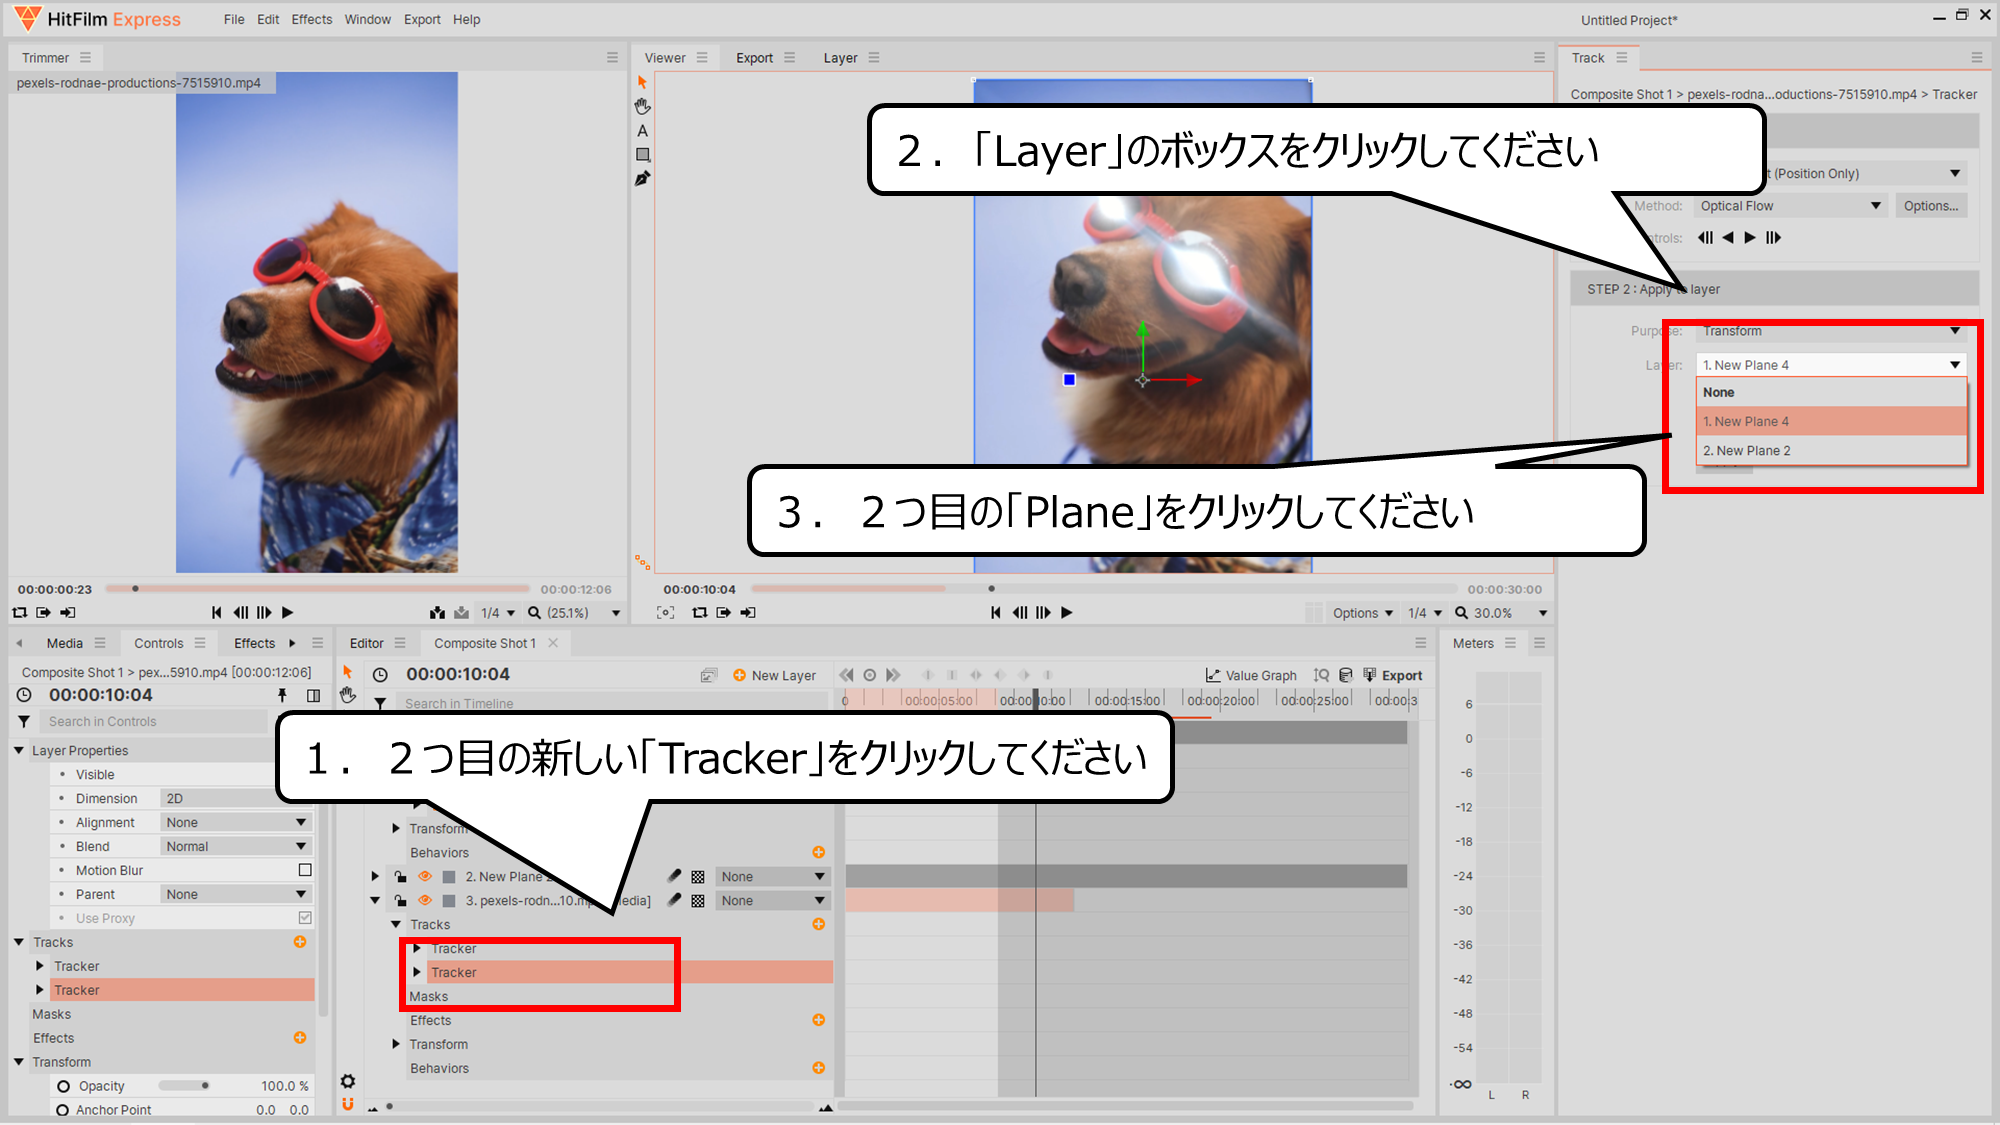Toggle Use Proxy checkbox
The height and width of the screenshot is (1125, 2000).
point(305,918)
